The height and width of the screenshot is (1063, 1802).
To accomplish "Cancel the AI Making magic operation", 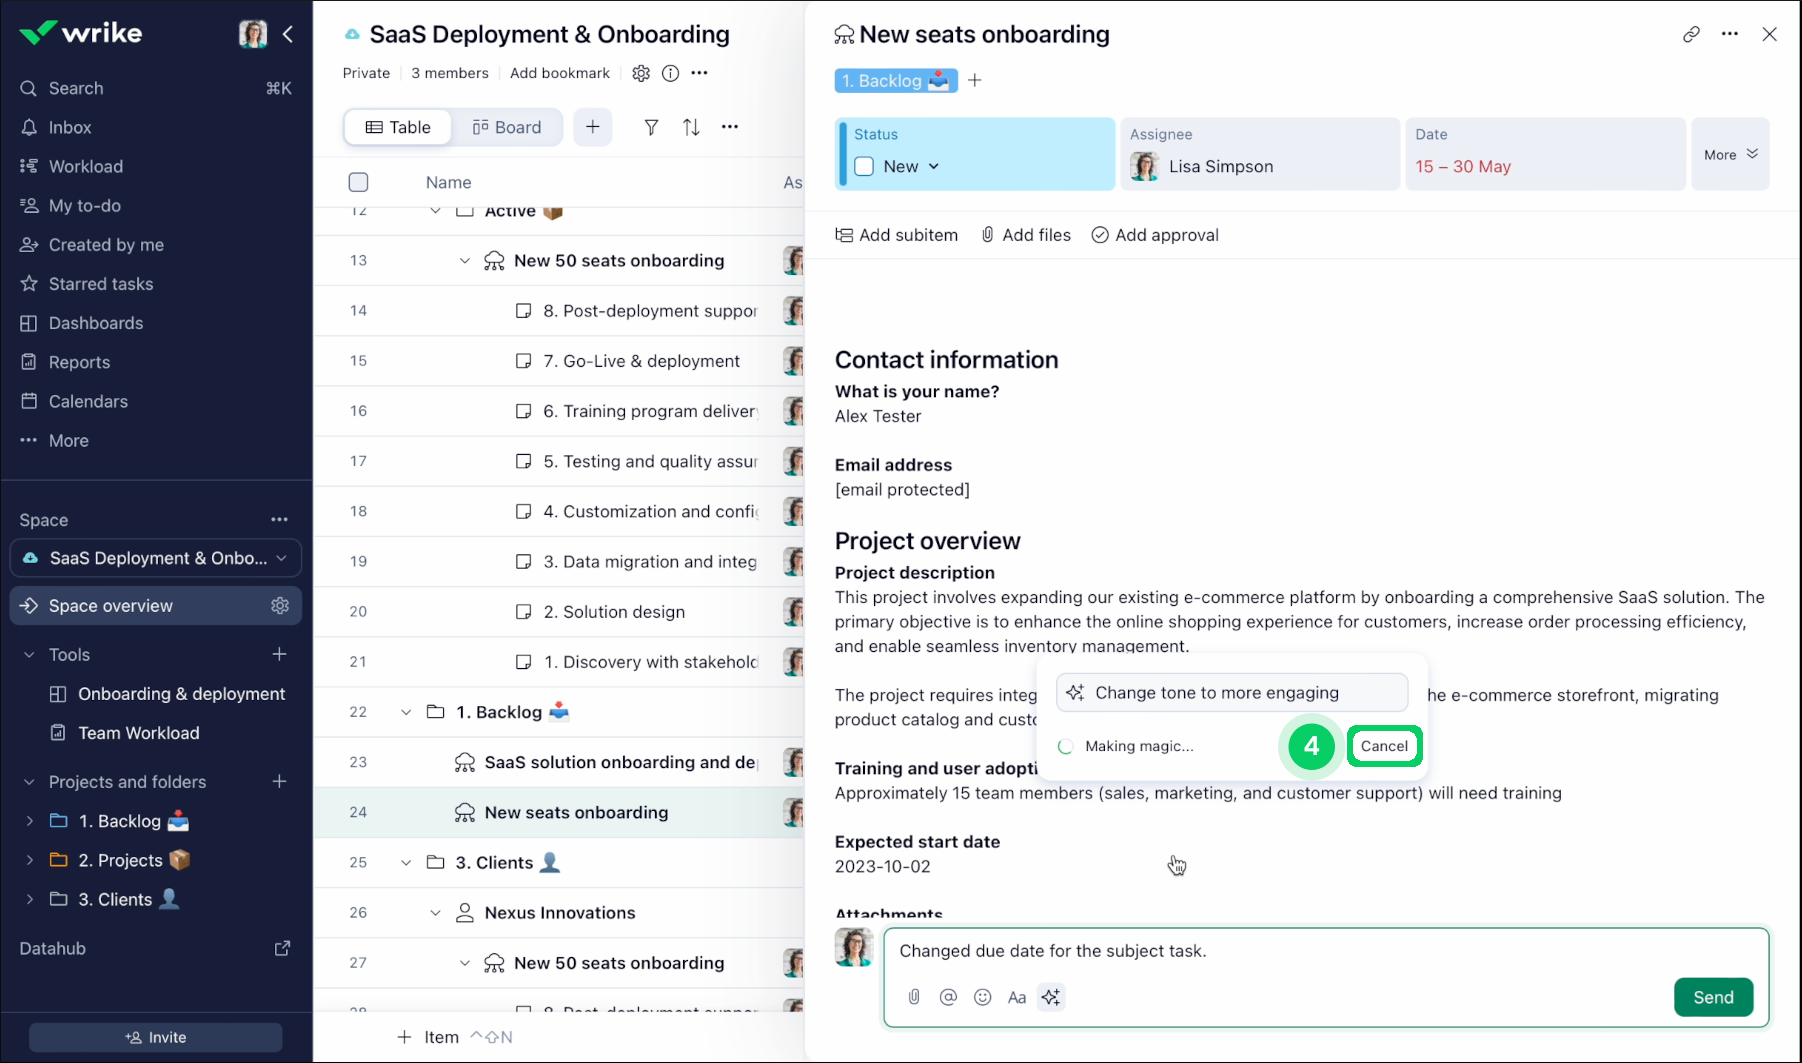I will (1384, 746).
